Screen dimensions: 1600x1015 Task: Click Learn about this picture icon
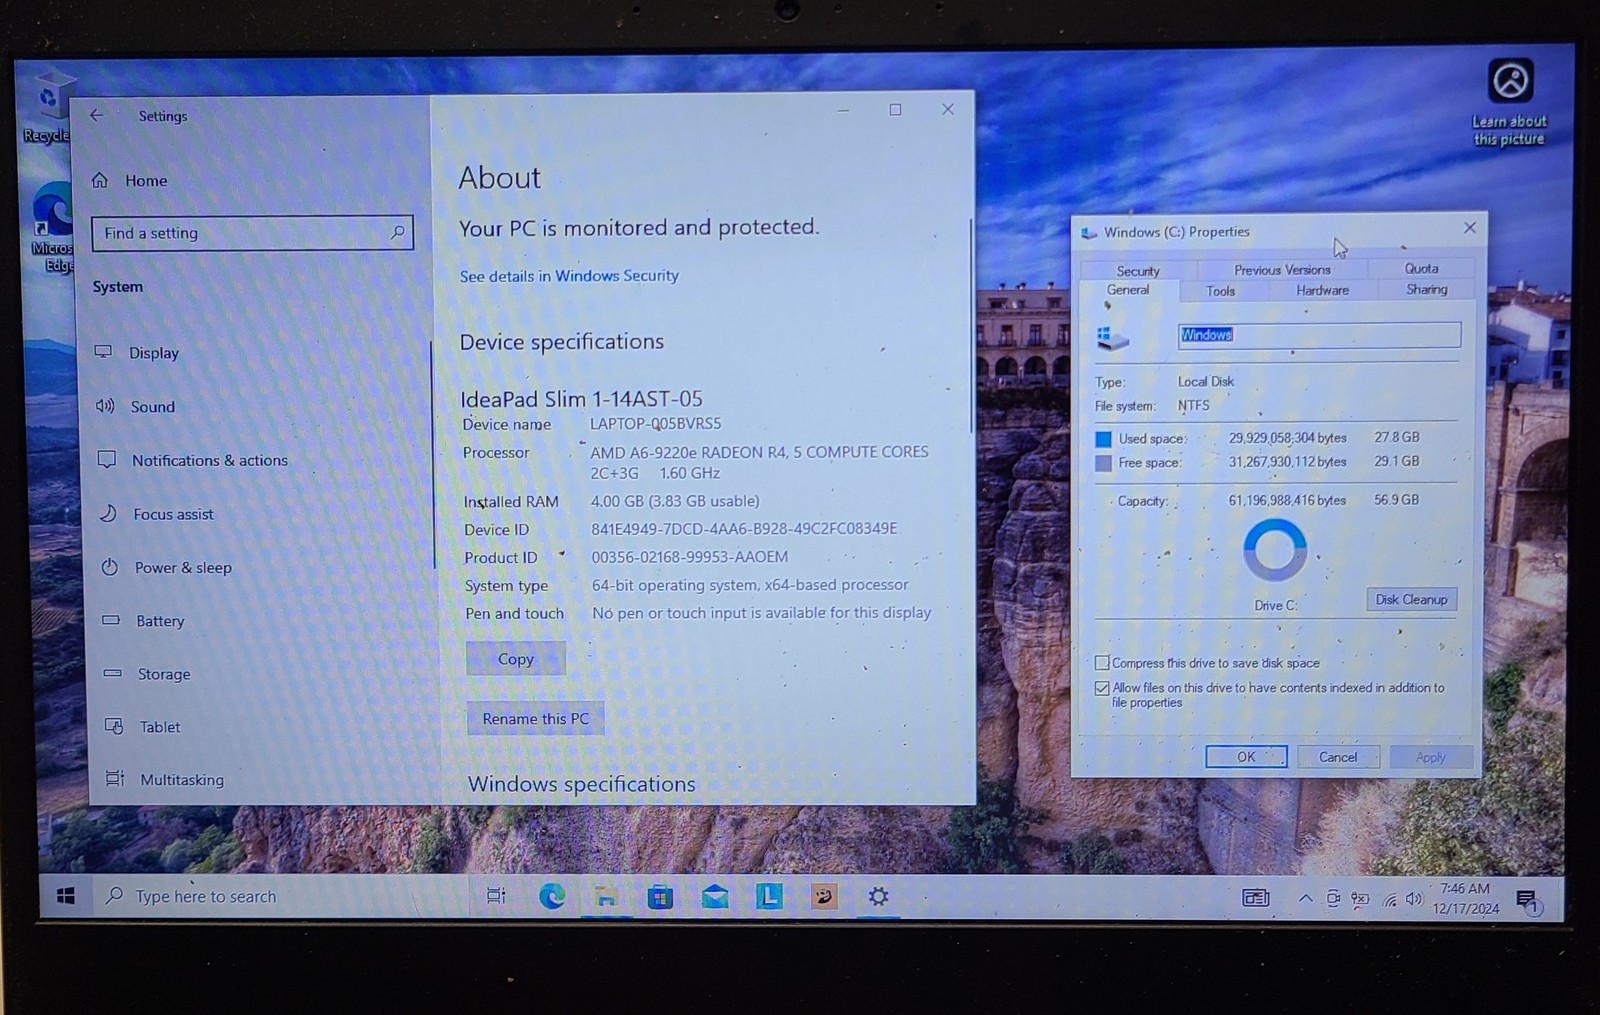click(1510, 102)
